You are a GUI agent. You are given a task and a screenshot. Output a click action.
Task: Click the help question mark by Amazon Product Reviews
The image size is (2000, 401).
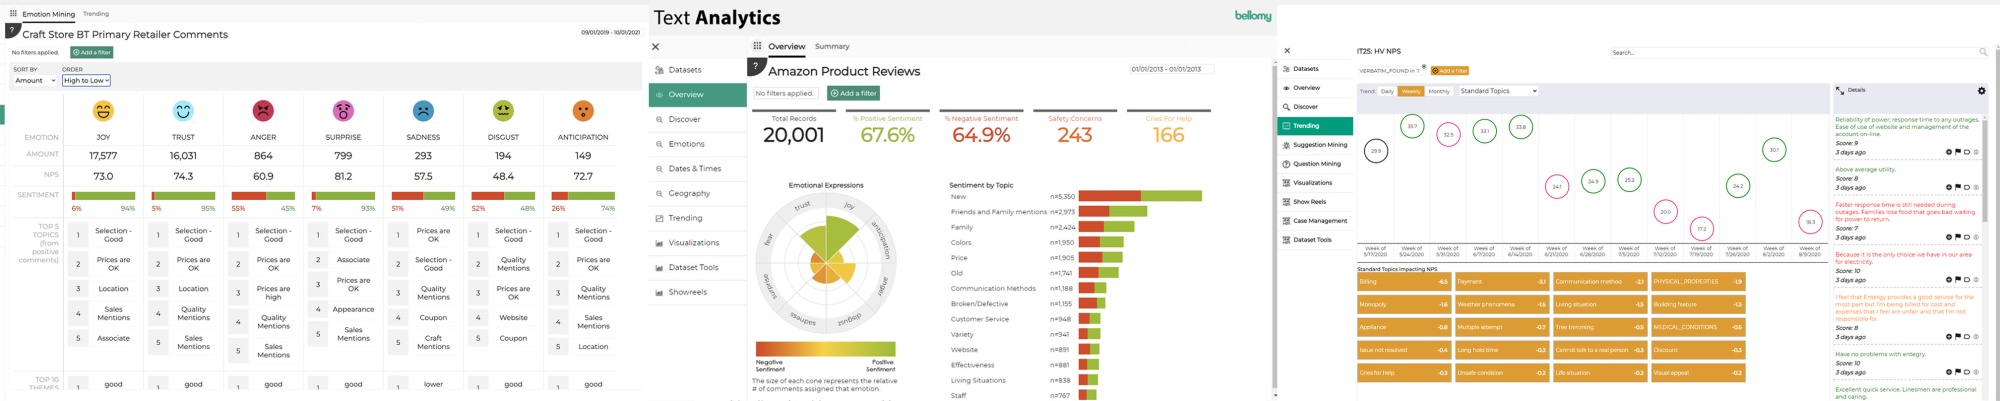click(756, 67)
